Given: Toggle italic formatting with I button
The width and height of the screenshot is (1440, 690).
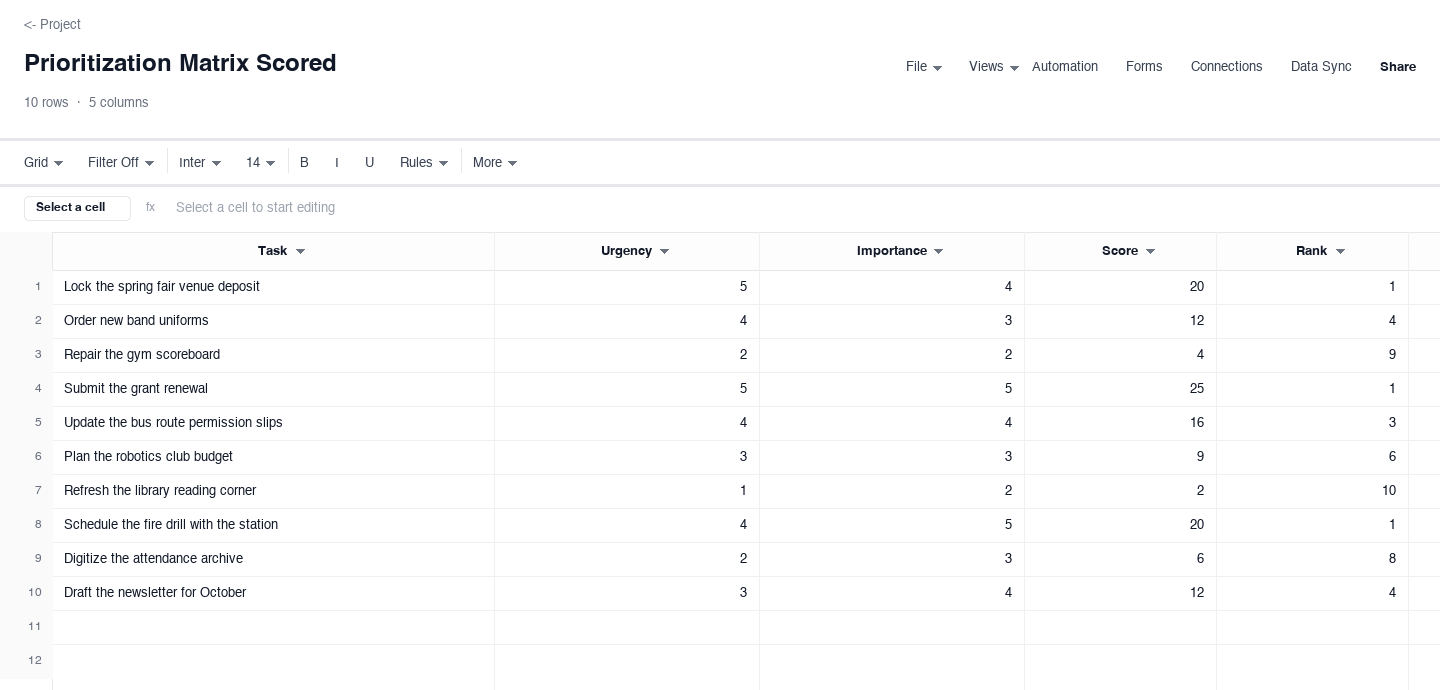Looking at the screenshot, I should (337, 162).
